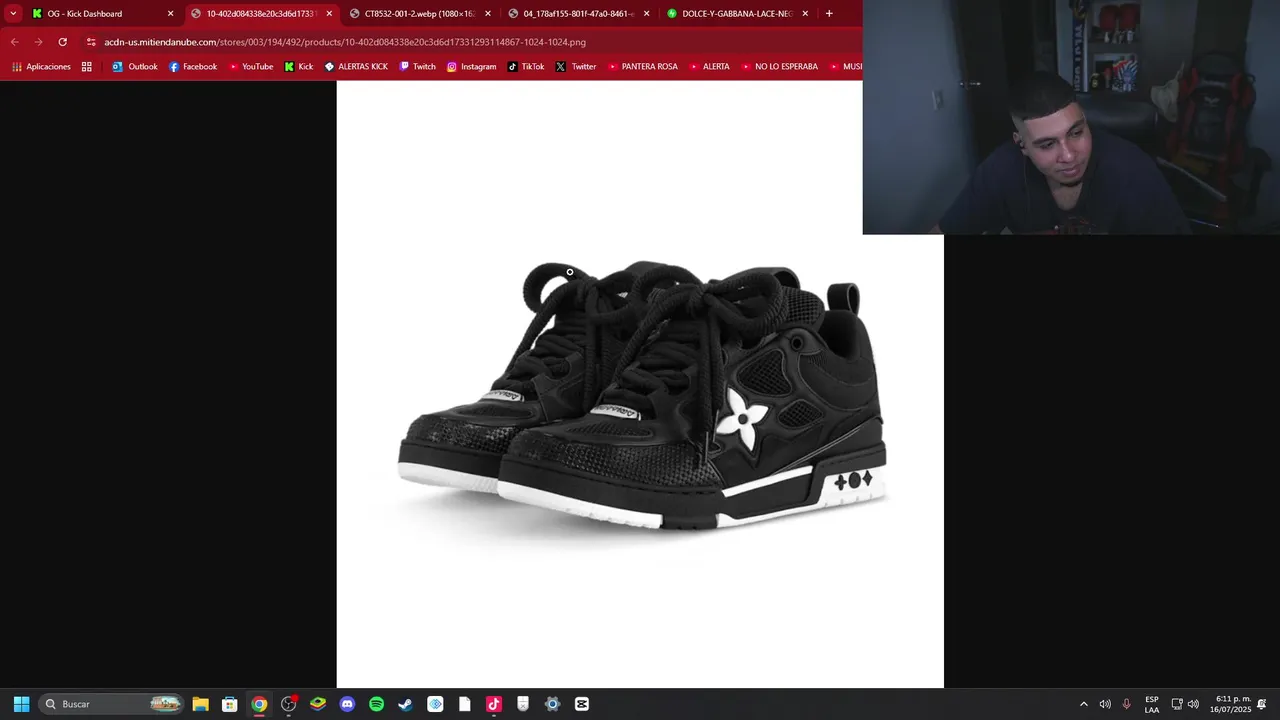Open the tab groups grid icon
Image resolution: width=1280 pixels, height=720 pixels.
click(x=87, y=67)
